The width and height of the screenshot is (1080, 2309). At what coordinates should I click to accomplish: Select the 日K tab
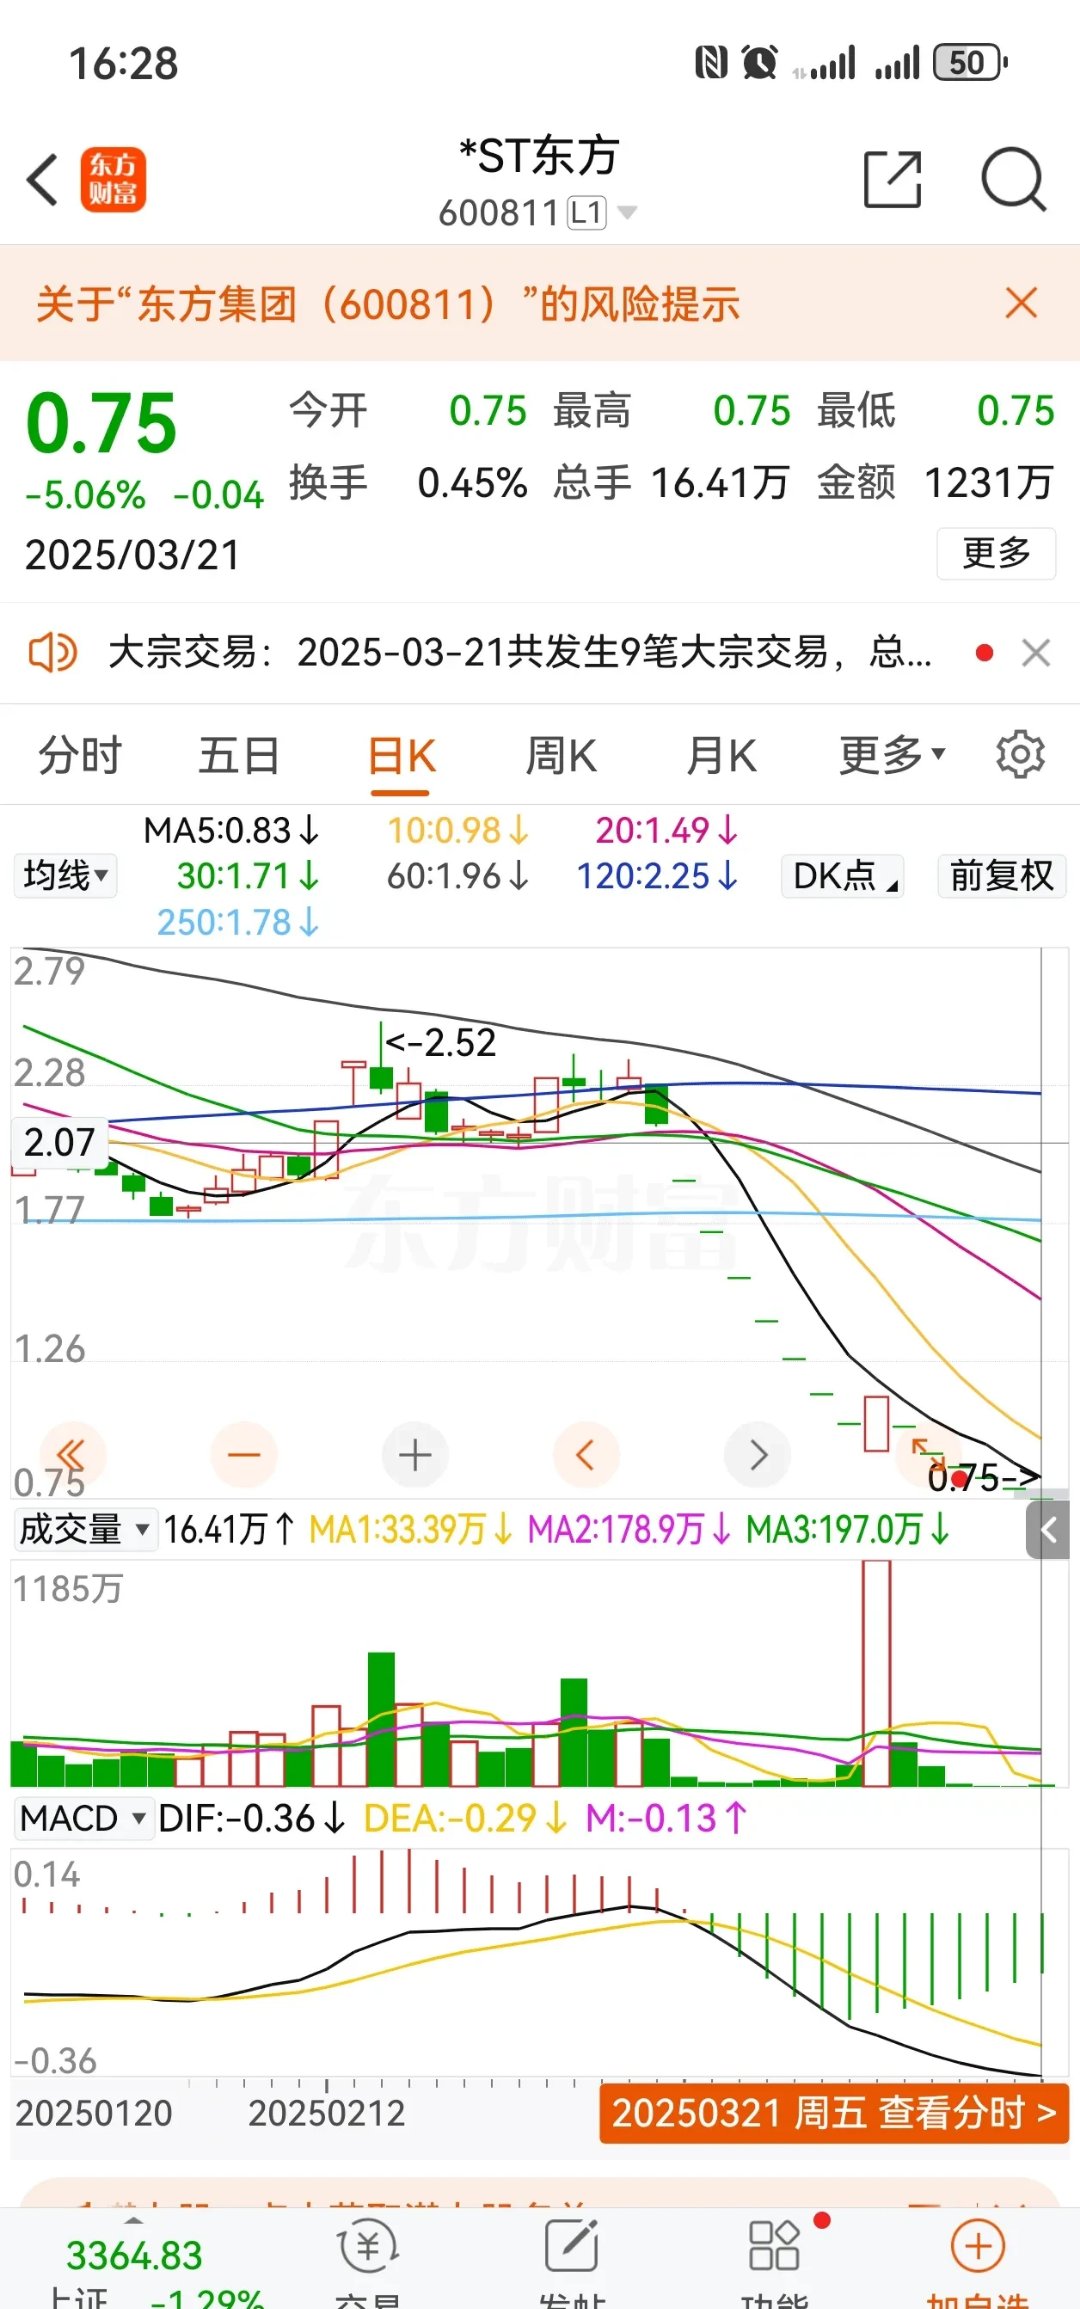[x=401, y=757]
